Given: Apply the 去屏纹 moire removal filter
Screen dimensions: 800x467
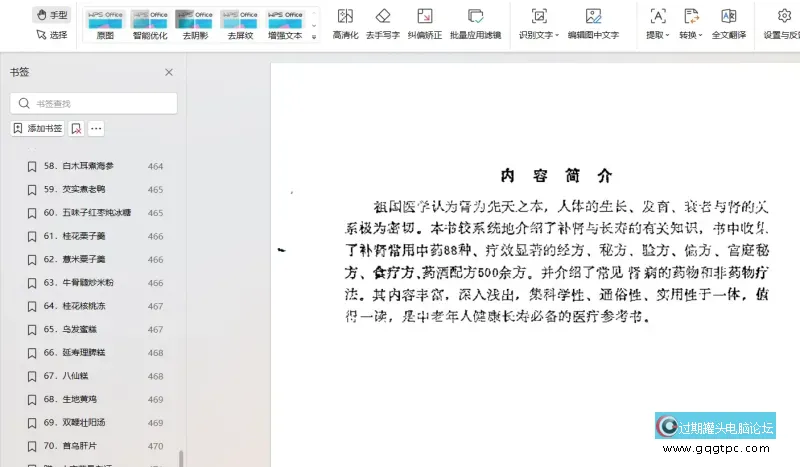Looking at the screenshot, I should (240, 25).
